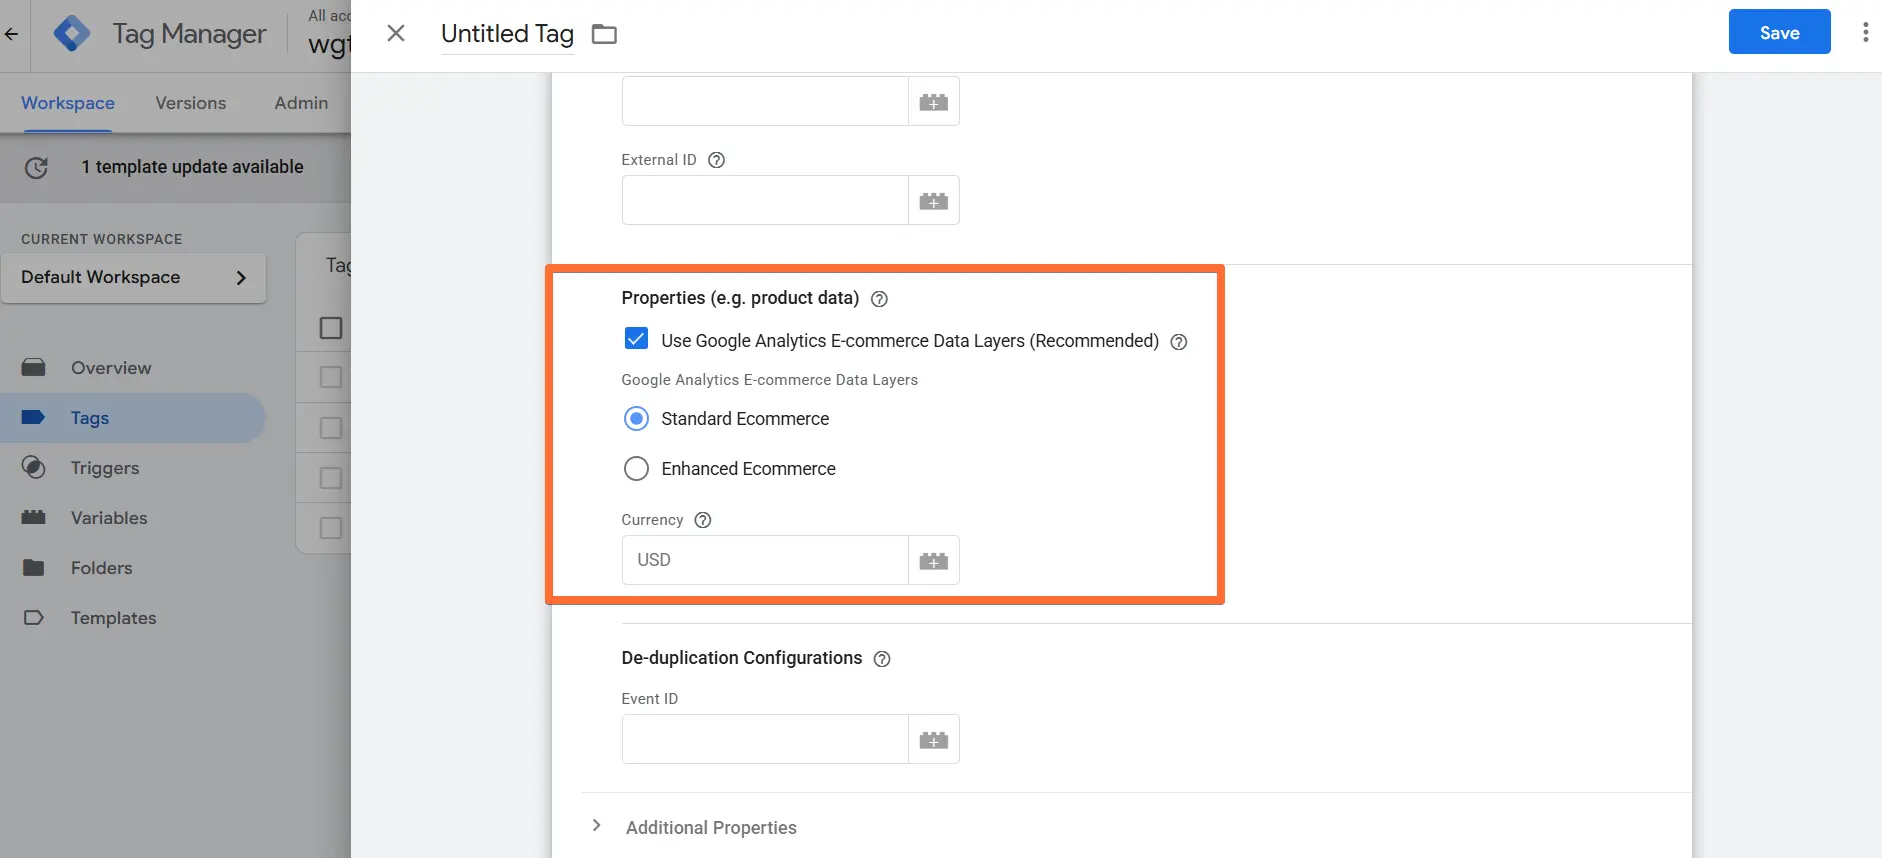Click the Event ID input field
This screenshot has height=858, width=1882.
(765, 739)
